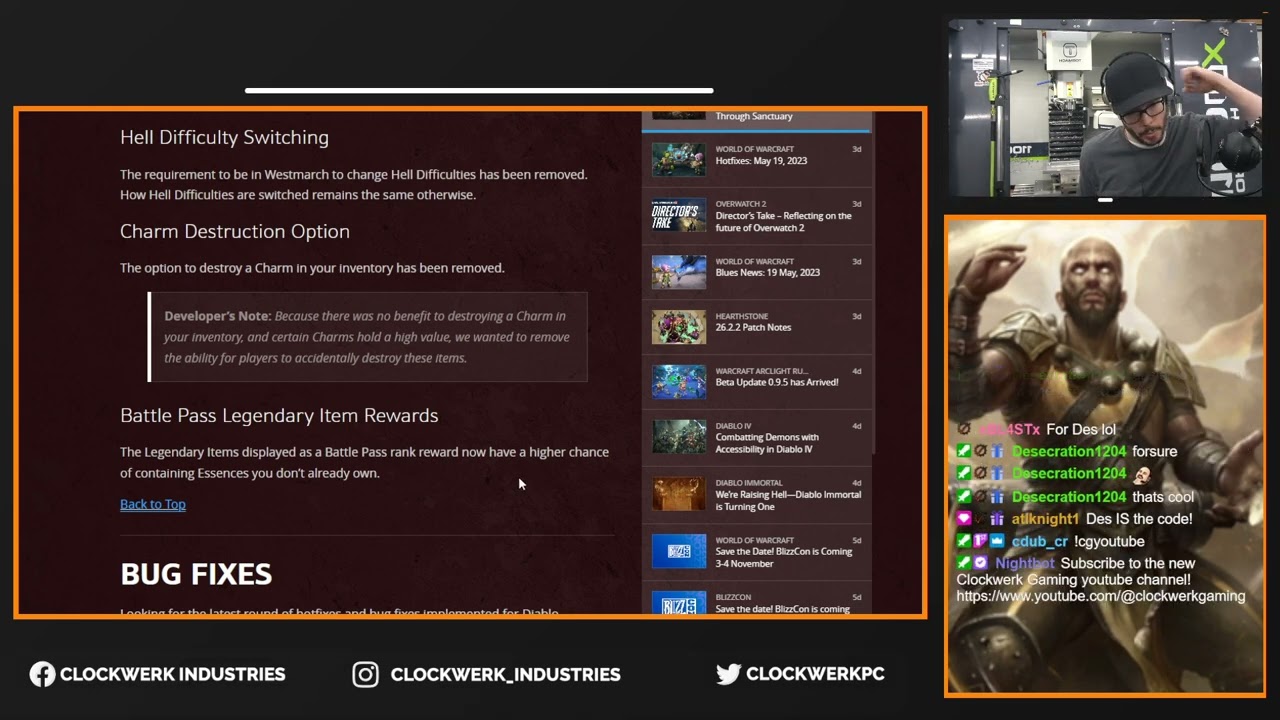
Task: Click moderator sword badge beside Nightbot
Action: point(964,563)
